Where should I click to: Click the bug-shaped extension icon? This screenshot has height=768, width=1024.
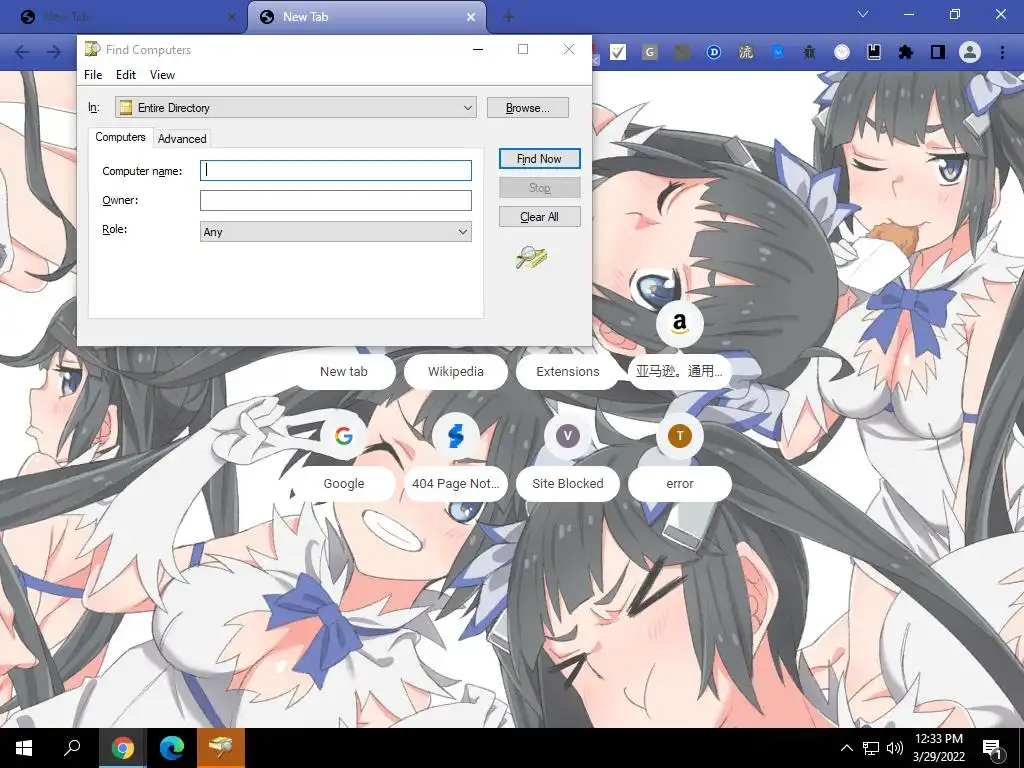coord(809,52)
